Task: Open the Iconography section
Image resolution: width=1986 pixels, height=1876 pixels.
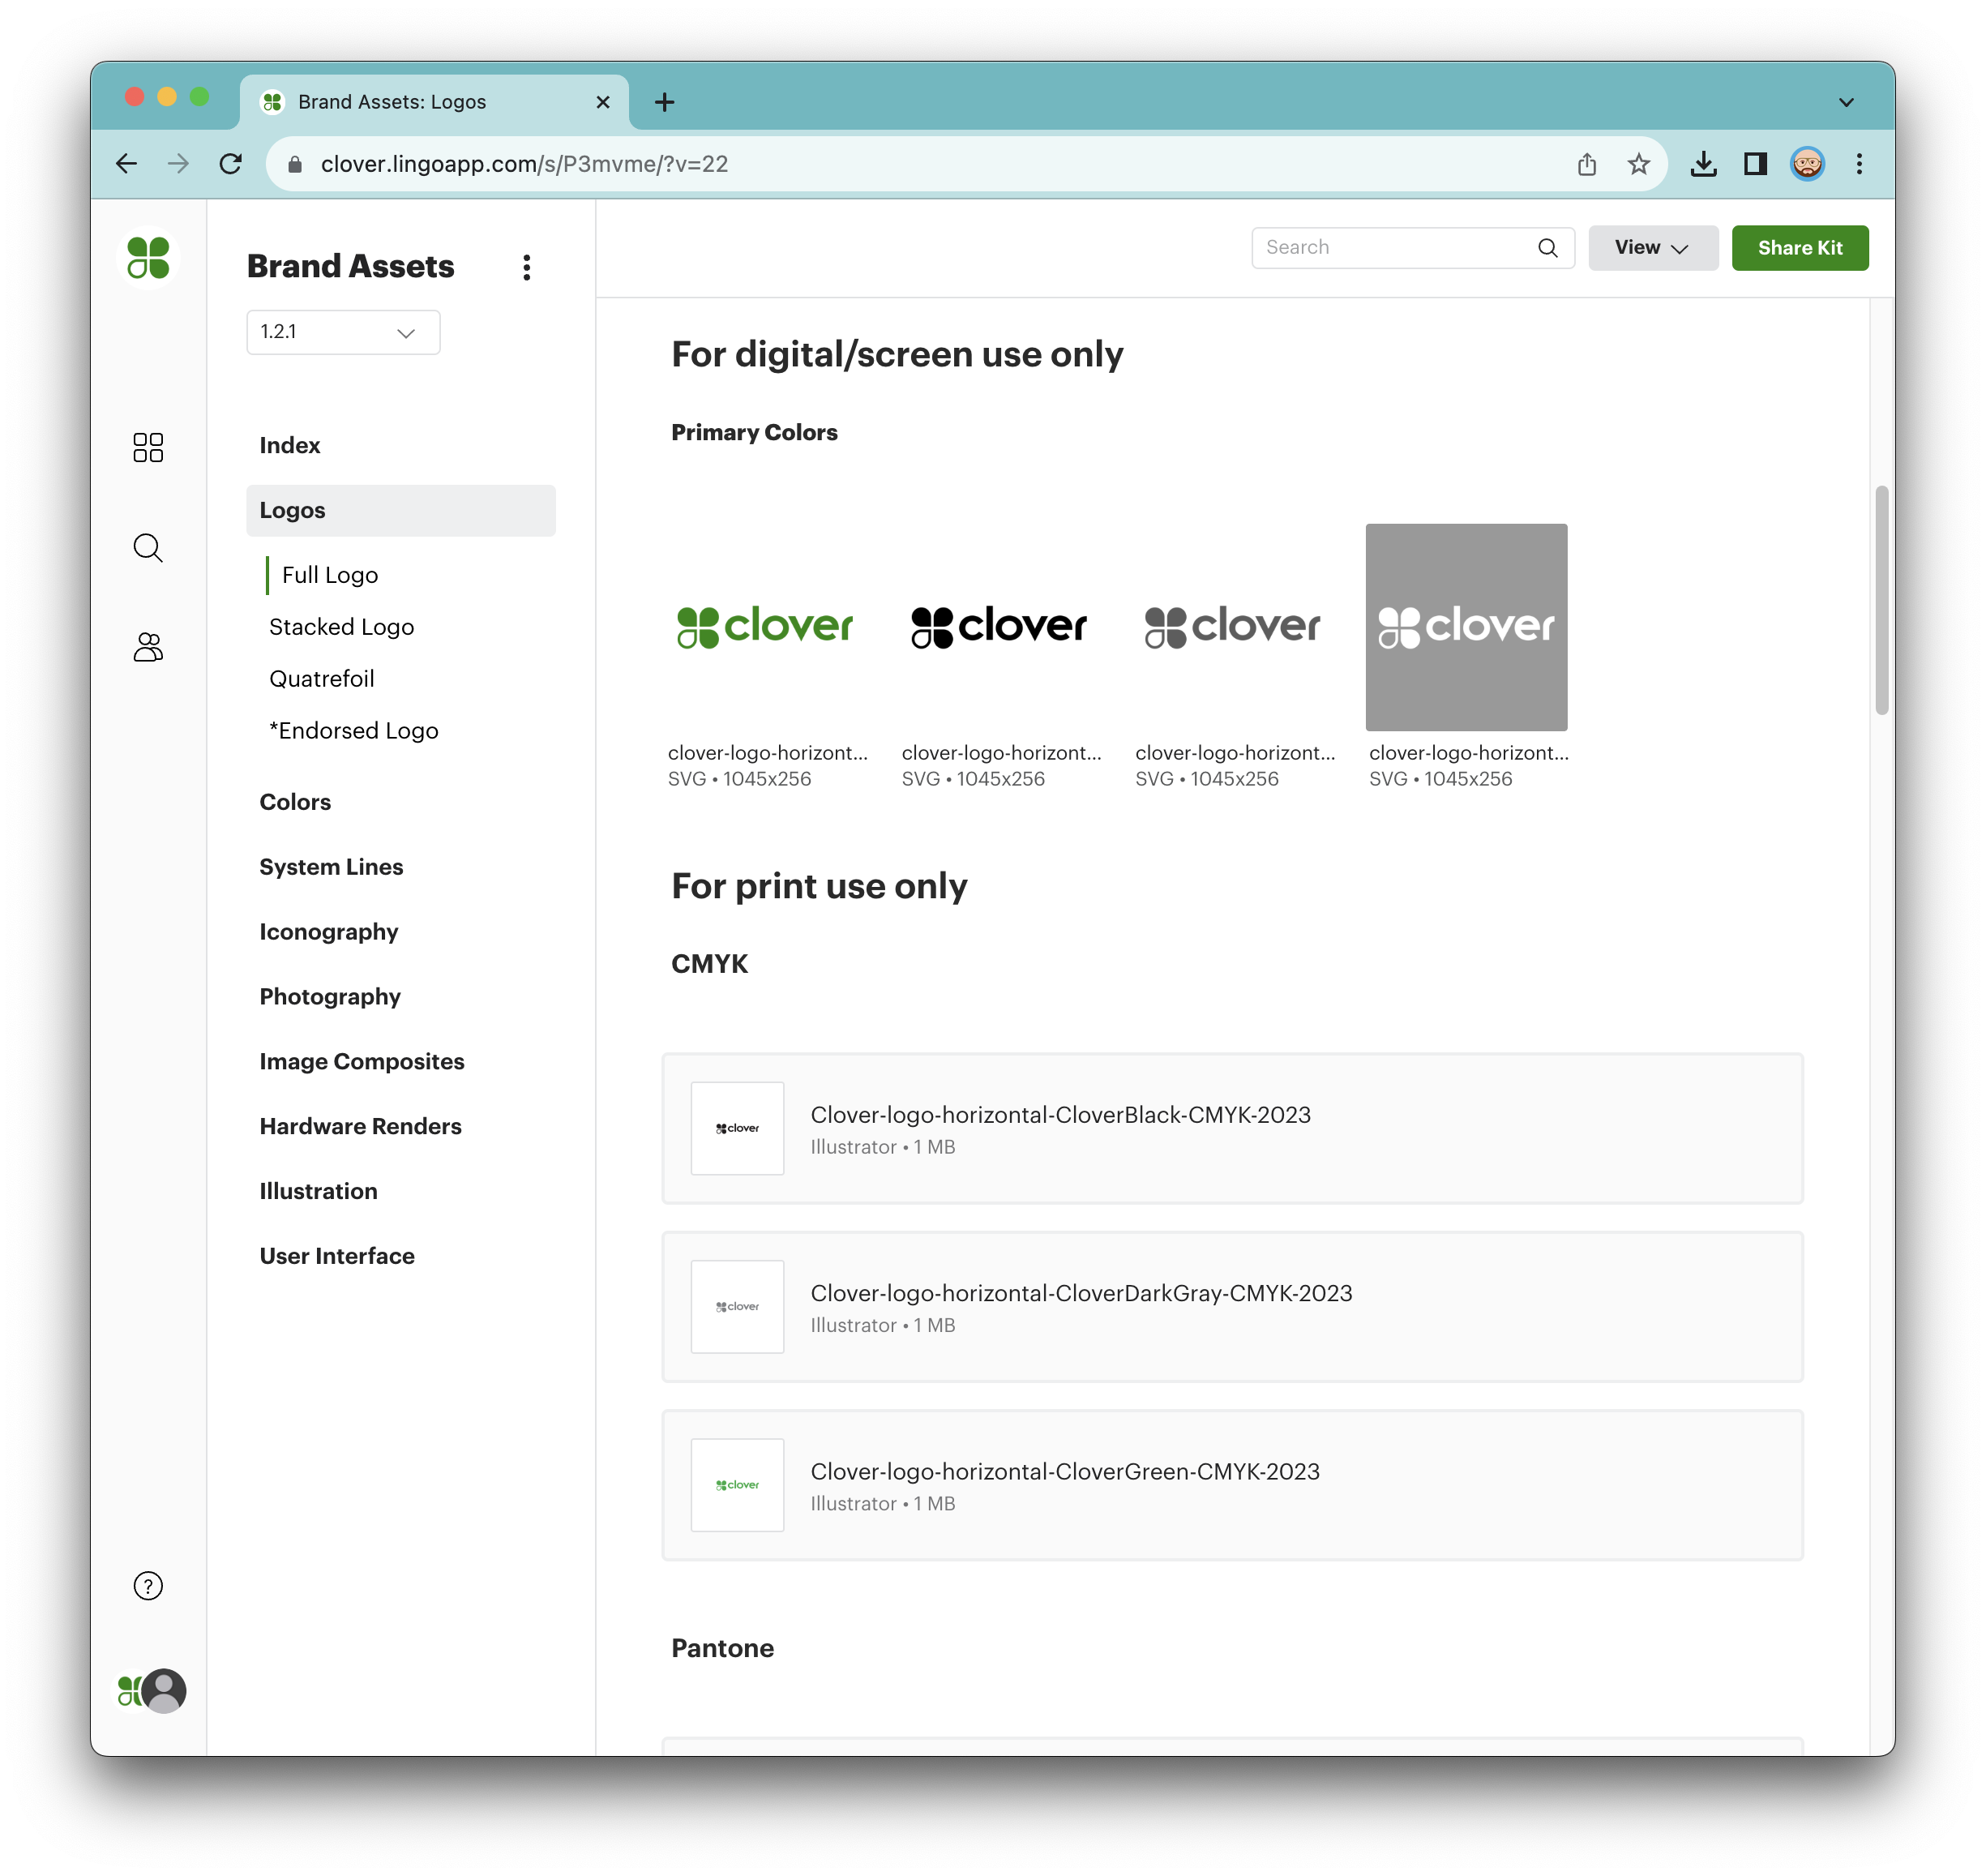Action: (328, 932)
